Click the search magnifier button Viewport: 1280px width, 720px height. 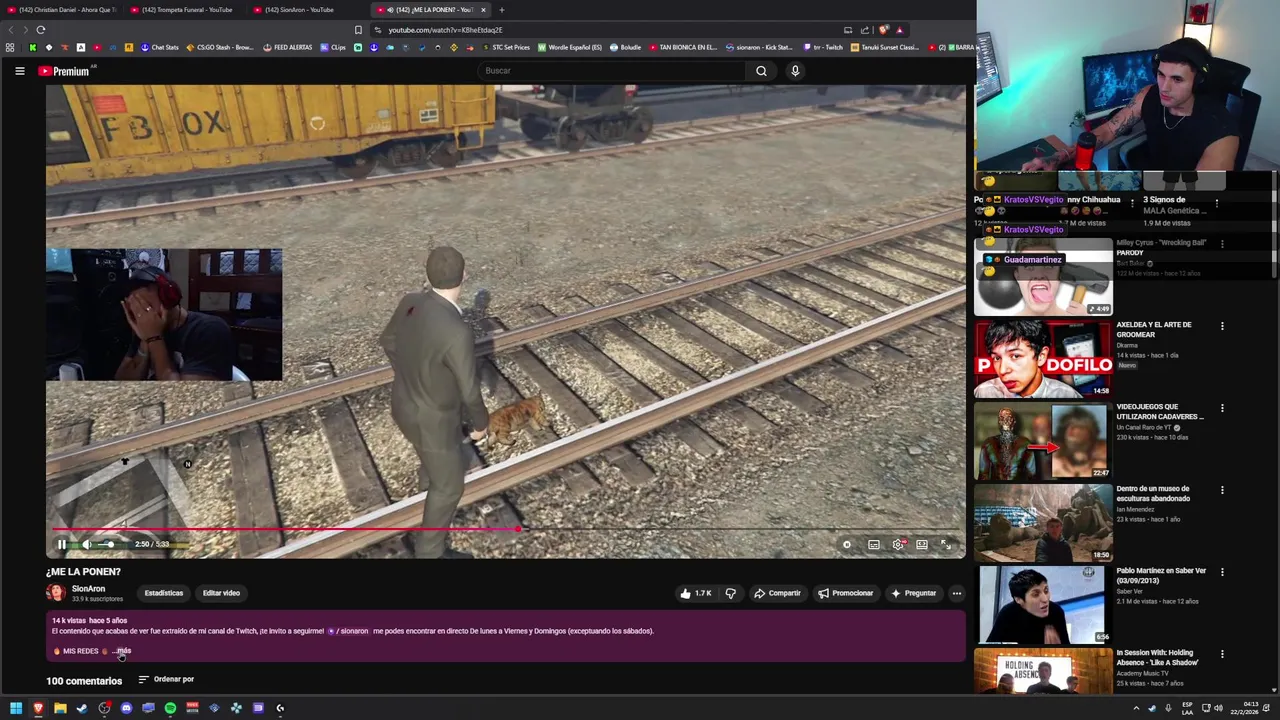pos(761,71)
